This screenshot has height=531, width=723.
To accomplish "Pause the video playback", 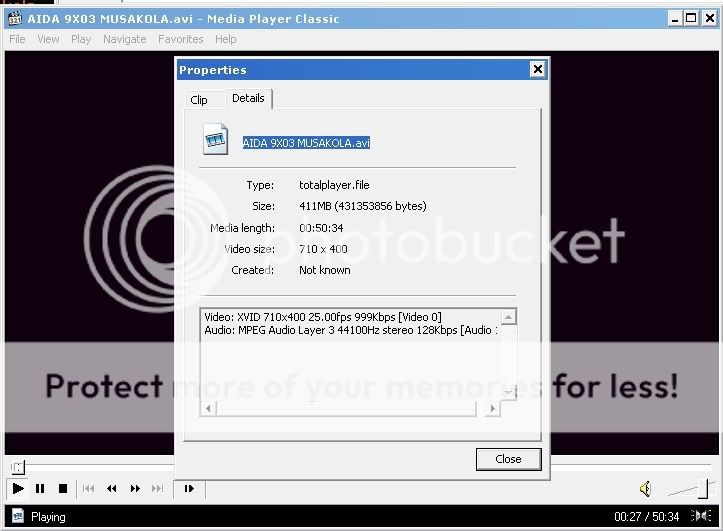I will 40,489.
